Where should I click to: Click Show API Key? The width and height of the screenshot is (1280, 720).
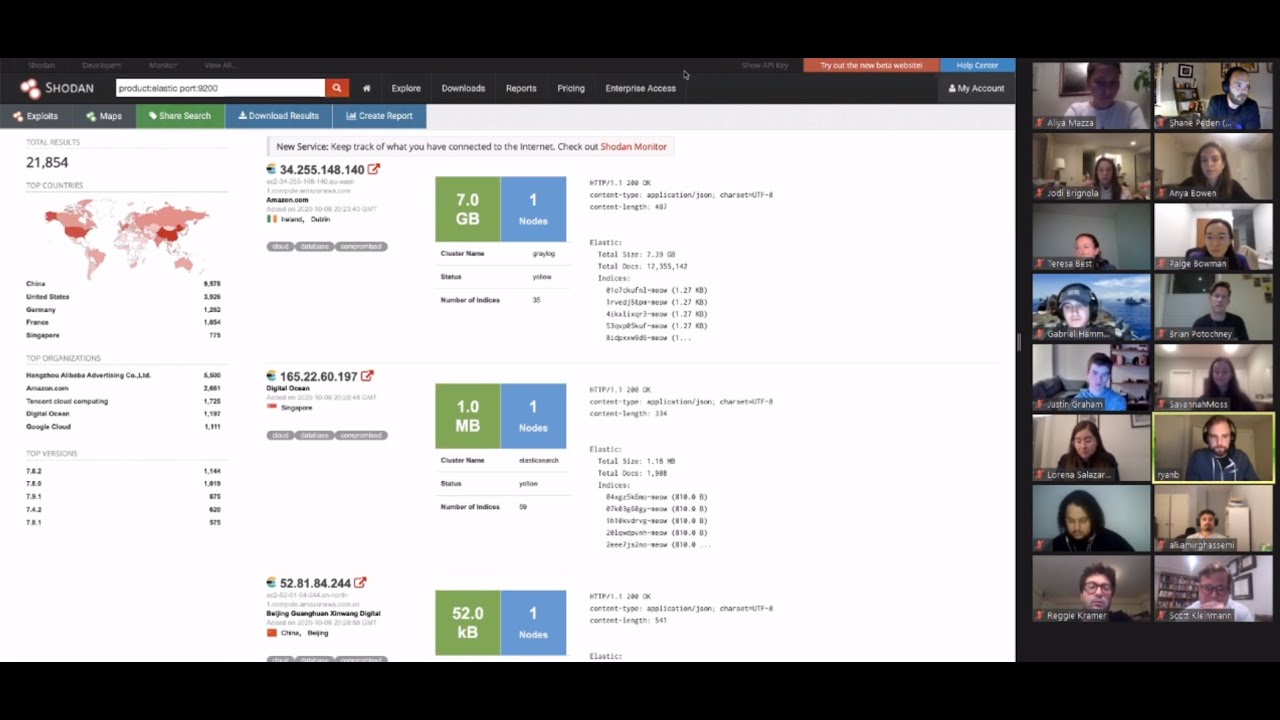[765, 65]
